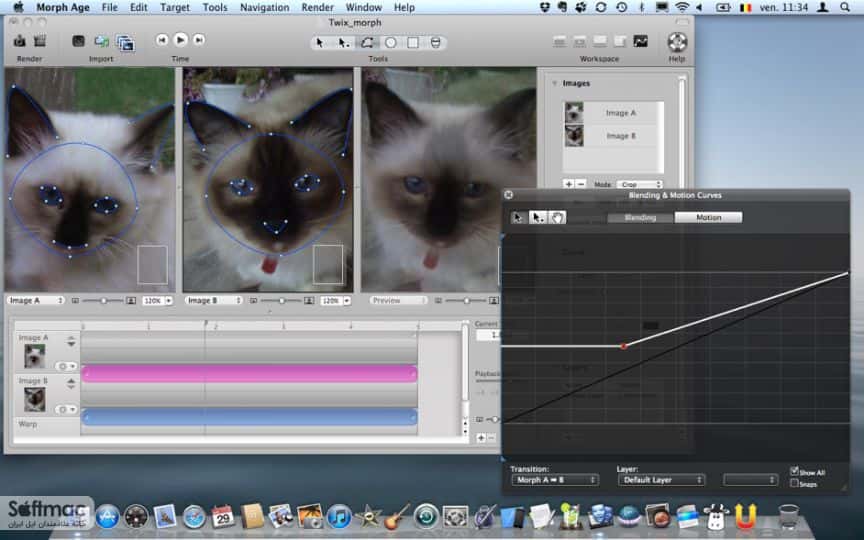864x540 pixels.
Task: Open the Image A view selector dropdown
Action: pos(36,300)
